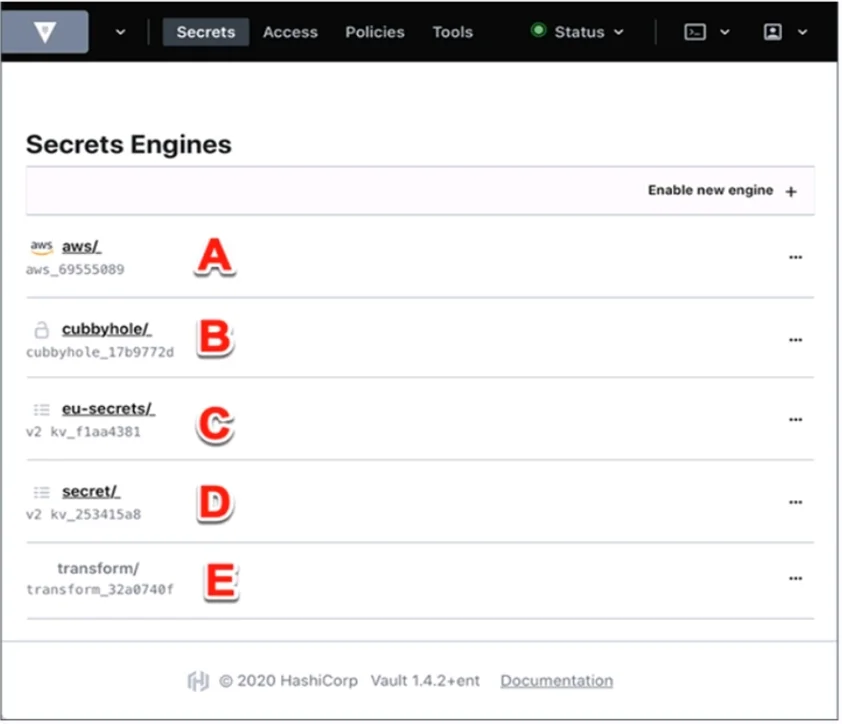Open the ellipsis menu for cubbyhole/ engine
842x724 pixels.
[x=795, y=340]
